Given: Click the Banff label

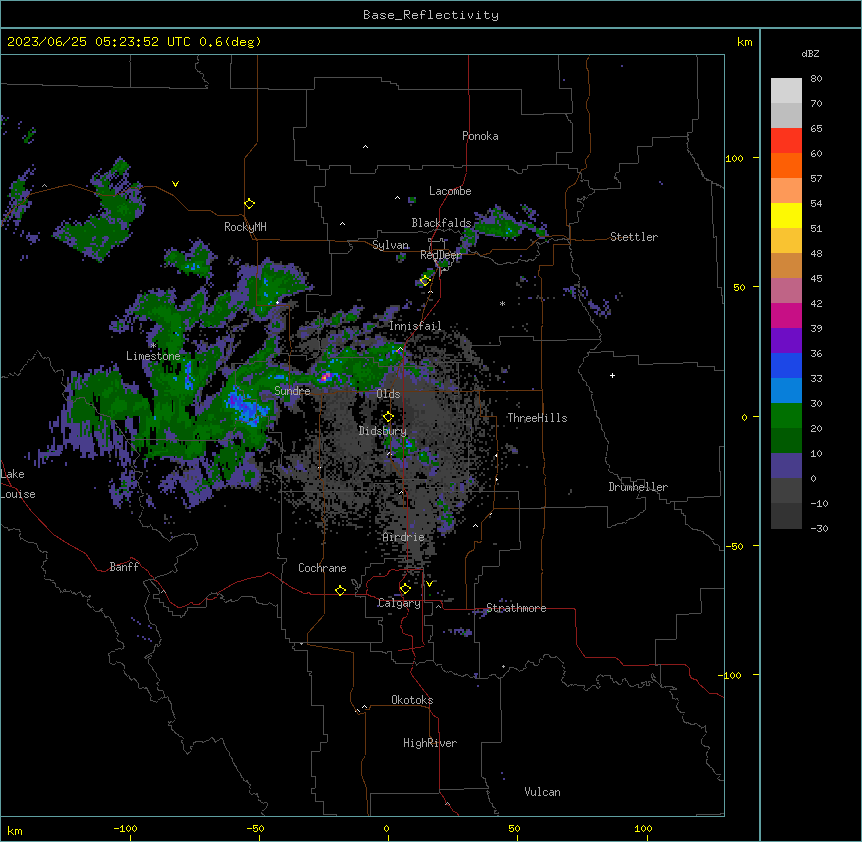Looking at the screenshot, I should point(124,567).
